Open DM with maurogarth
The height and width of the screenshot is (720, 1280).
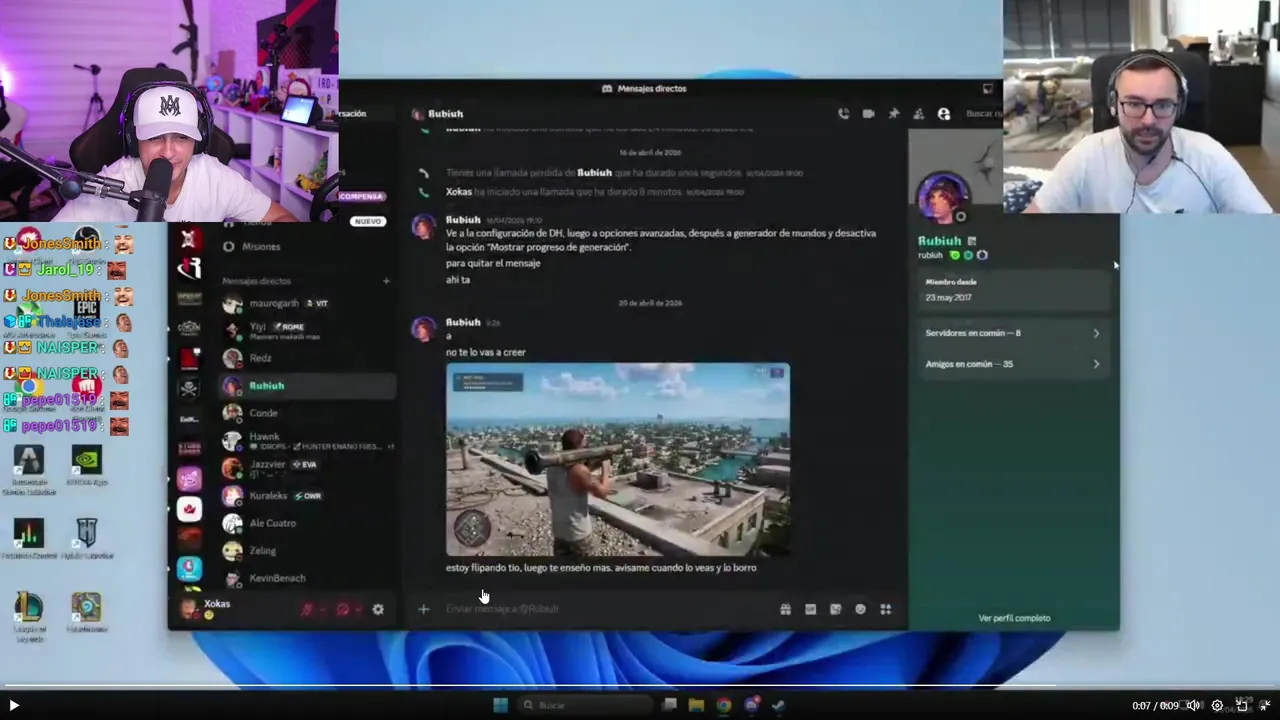tap(308, 303)
